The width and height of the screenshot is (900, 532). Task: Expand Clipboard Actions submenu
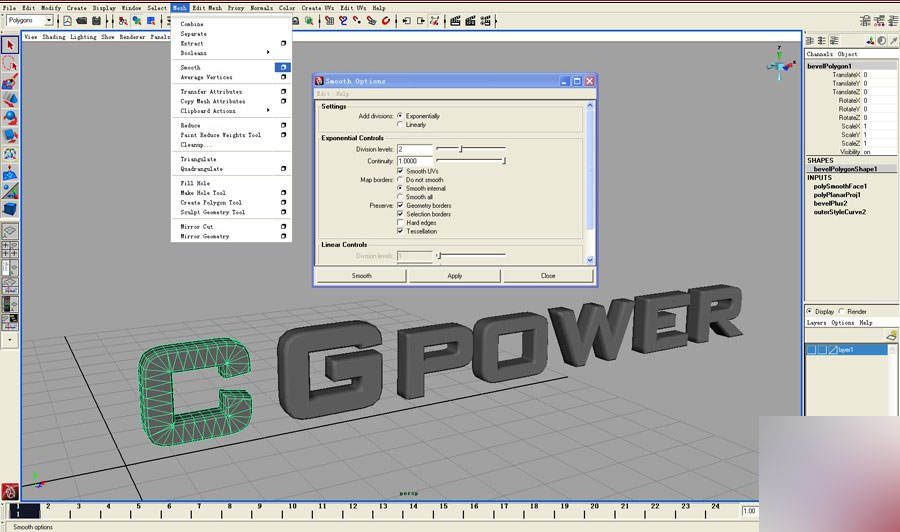pos(268,110)
